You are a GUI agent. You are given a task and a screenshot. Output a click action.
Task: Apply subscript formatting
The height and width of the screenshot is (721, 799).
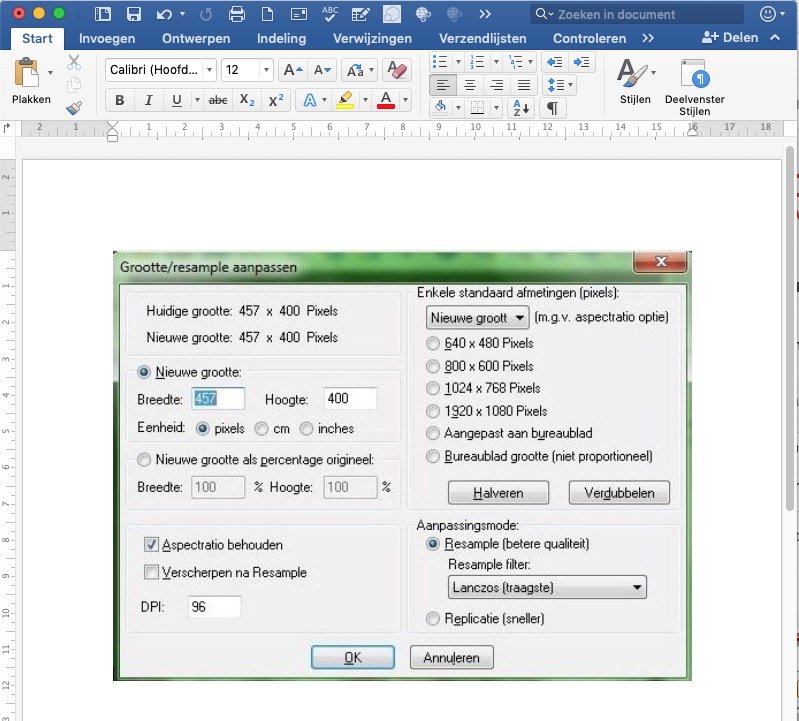click(247, 100)
